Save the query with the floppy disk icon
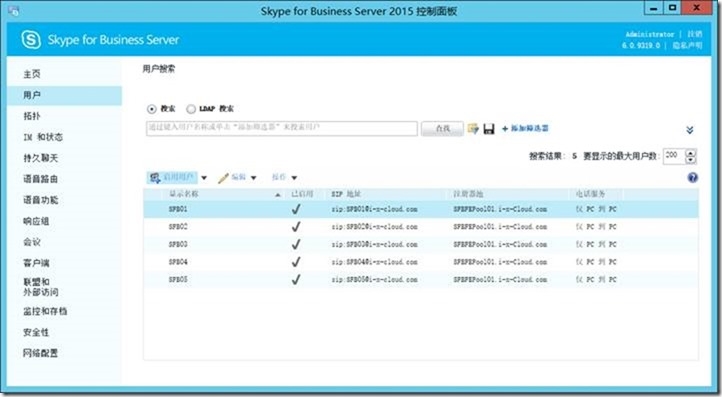The width and height of the screenshot is (722, 397). coord(489,129)
